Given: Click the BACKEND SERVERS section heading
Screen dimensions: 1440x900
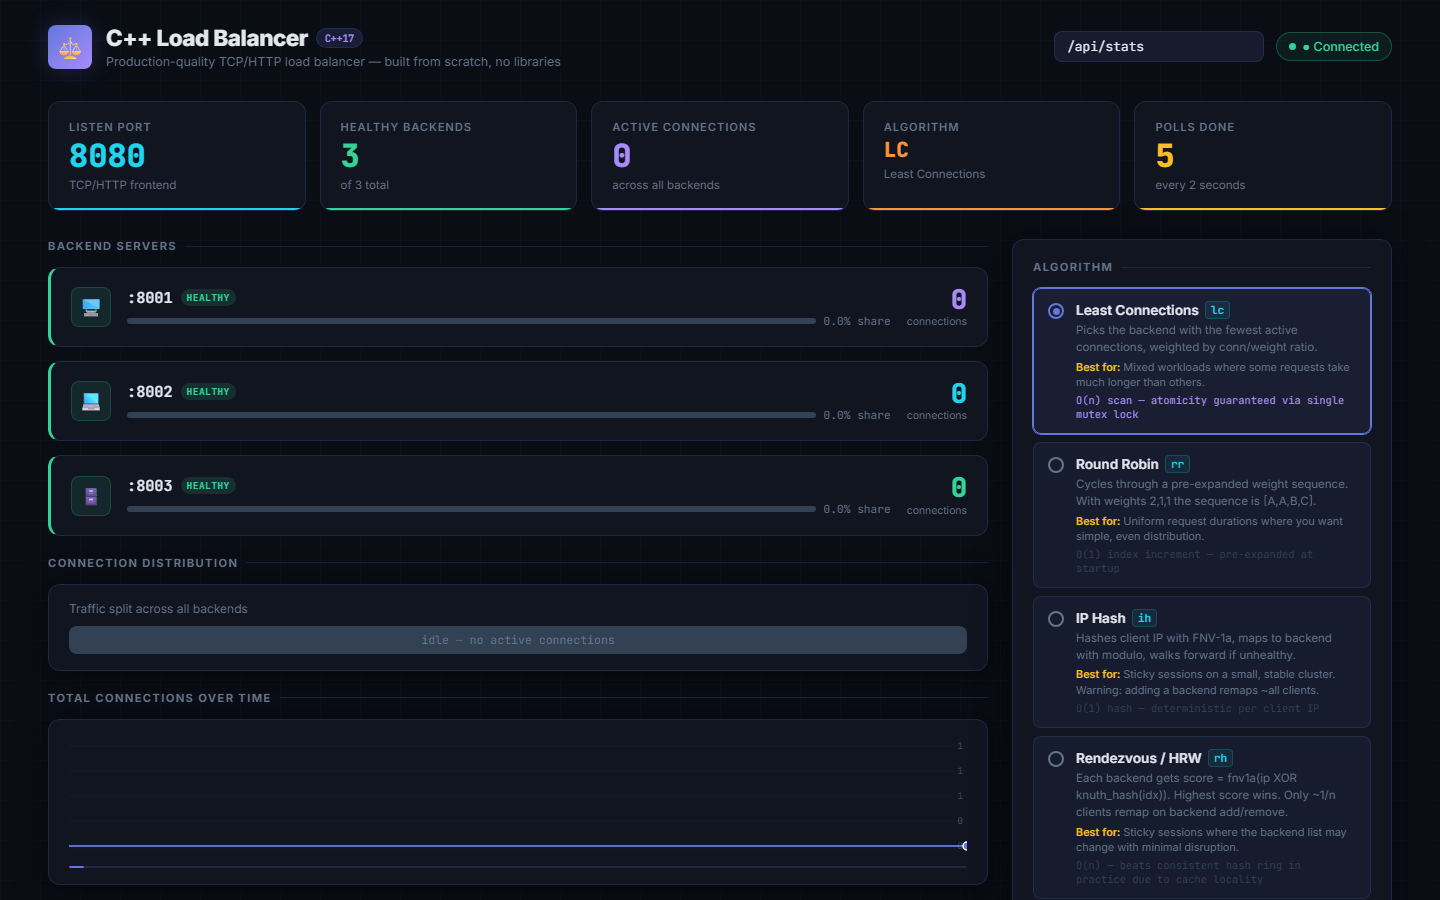Looking at the screenshot, I should coord(112,246).
